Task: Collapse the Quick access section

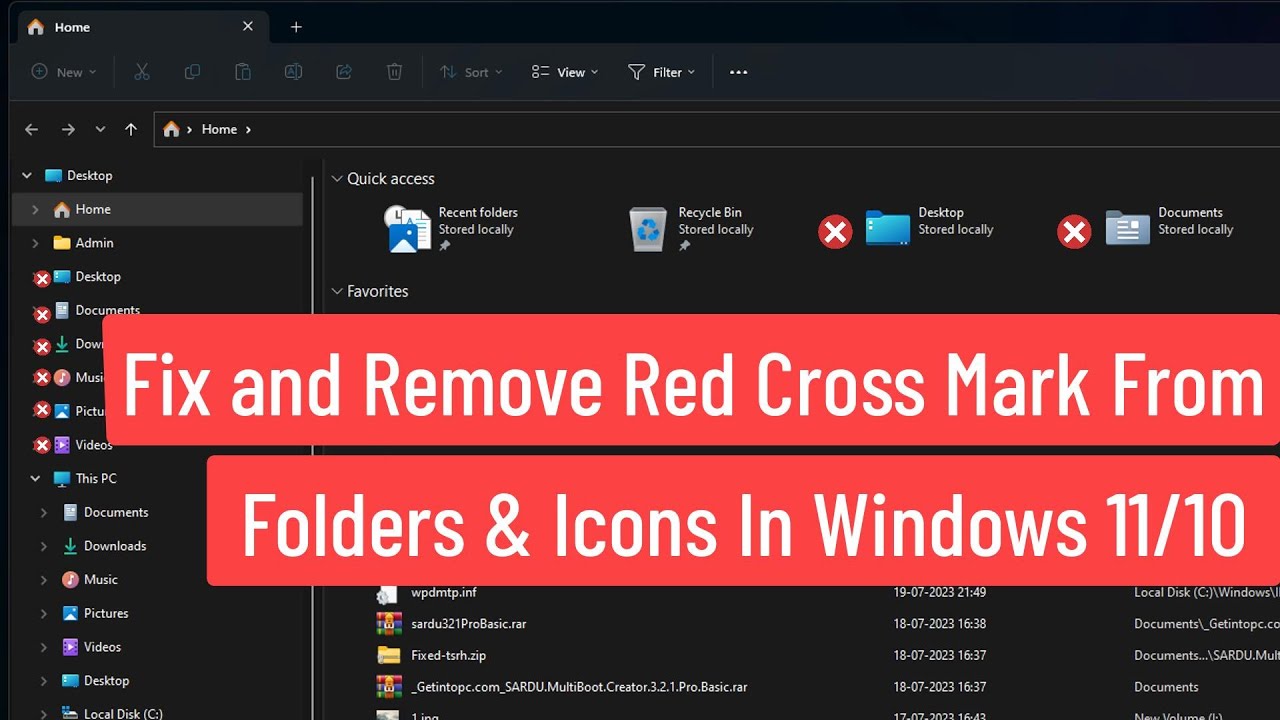Action: [337, 179]
